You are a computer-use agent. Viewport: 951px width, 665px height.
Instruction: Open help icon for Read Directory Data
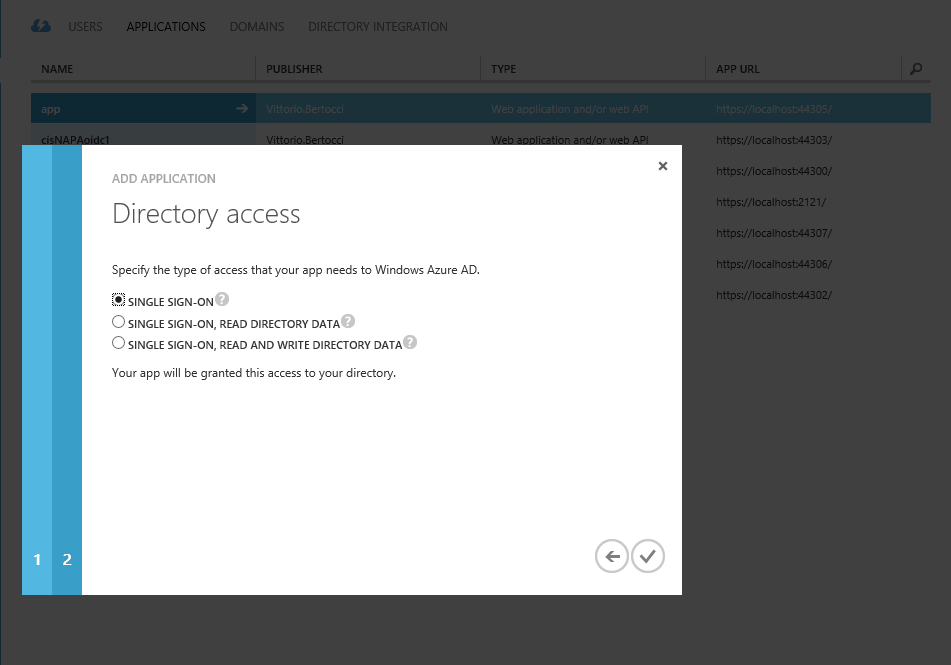point(348,321)
